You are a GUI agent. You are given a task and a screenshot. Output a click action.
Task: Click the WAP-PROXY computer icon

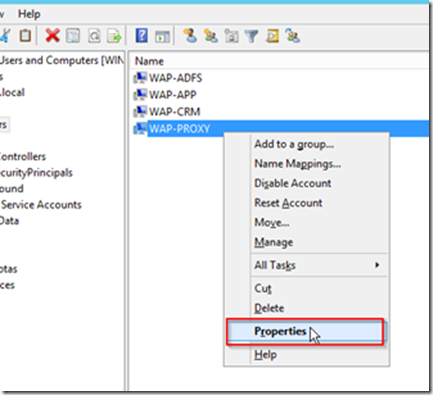click(x=140, y=128)
